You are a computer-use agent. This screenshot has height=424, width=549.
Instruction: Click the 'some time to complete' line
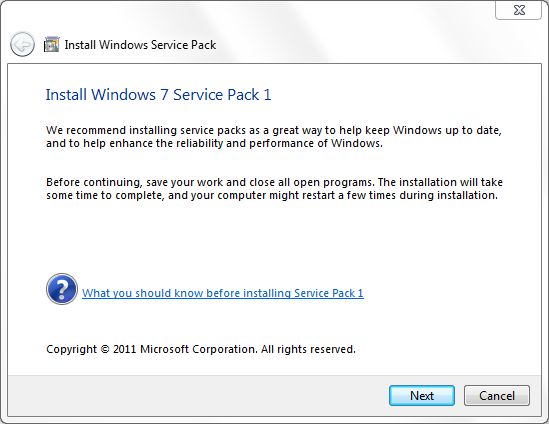click(x=272, y=195)
